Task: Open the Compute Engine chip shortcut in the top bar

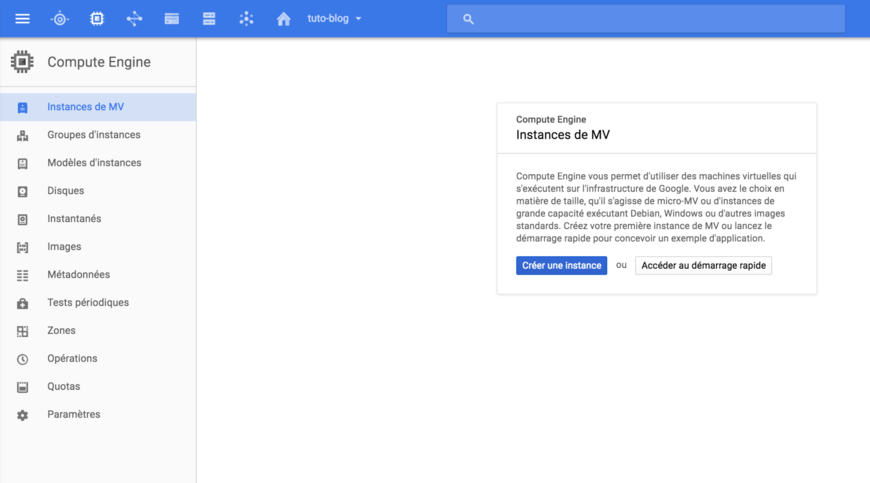Action: click(x=97, y=19)
